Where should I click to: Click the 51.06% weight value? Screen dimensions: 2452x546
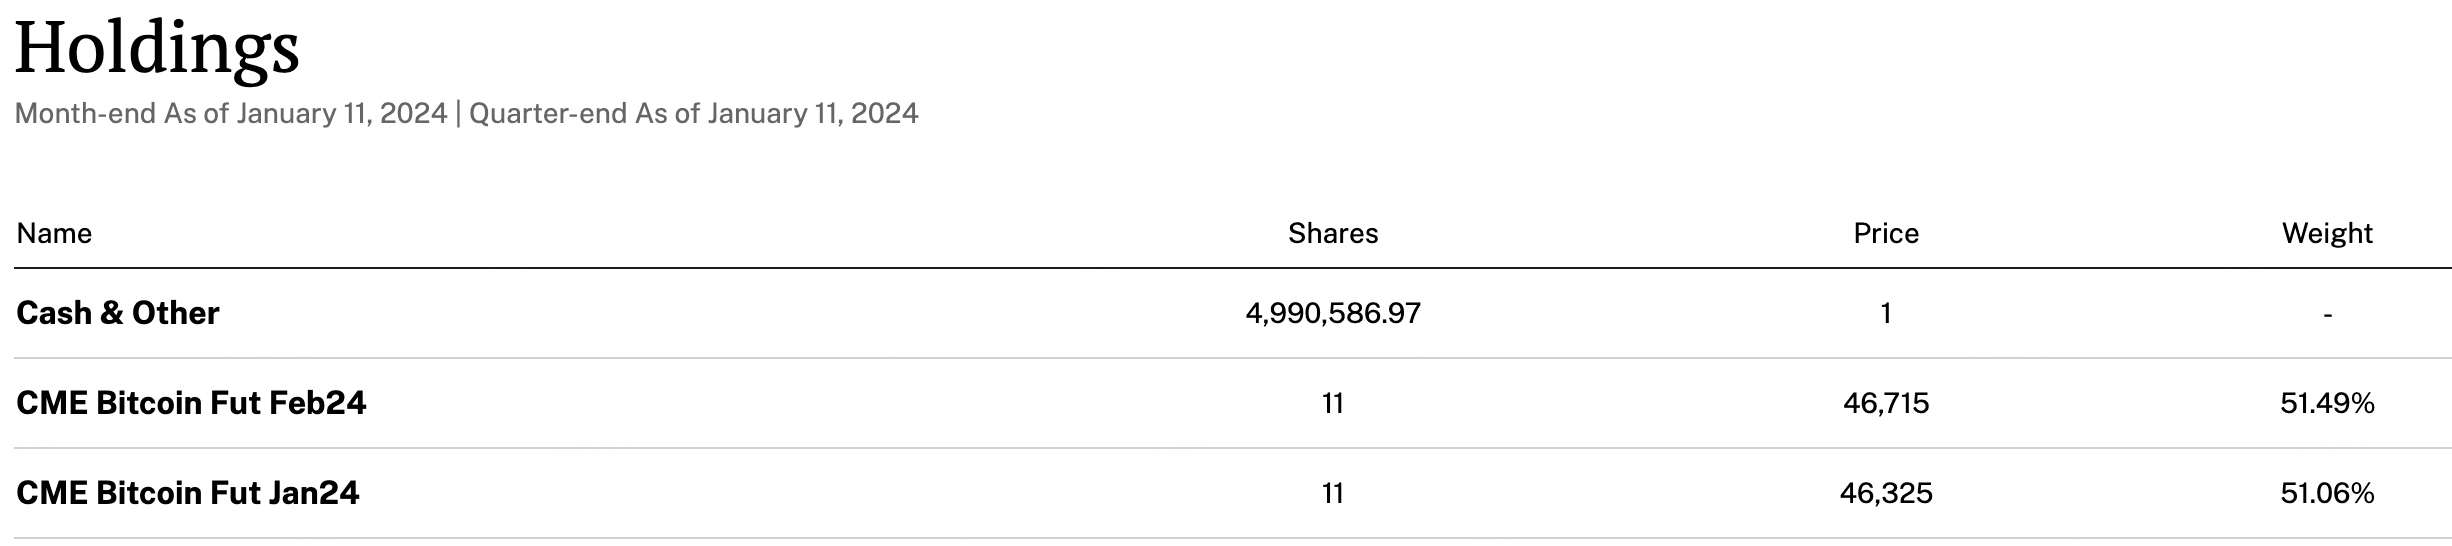click(2327, 493)
